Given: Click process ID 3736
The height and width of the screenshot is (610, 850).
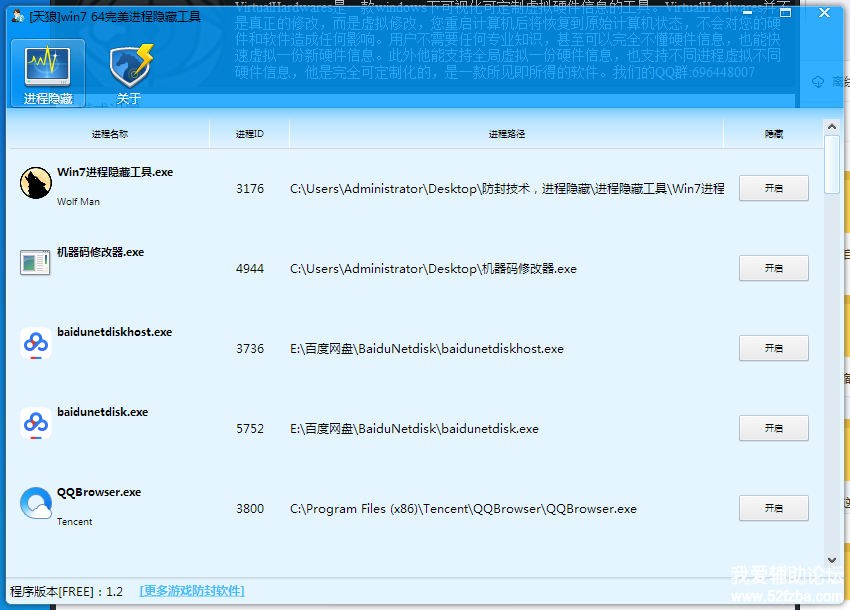Looking at the screenshot, I should (250, 349).
